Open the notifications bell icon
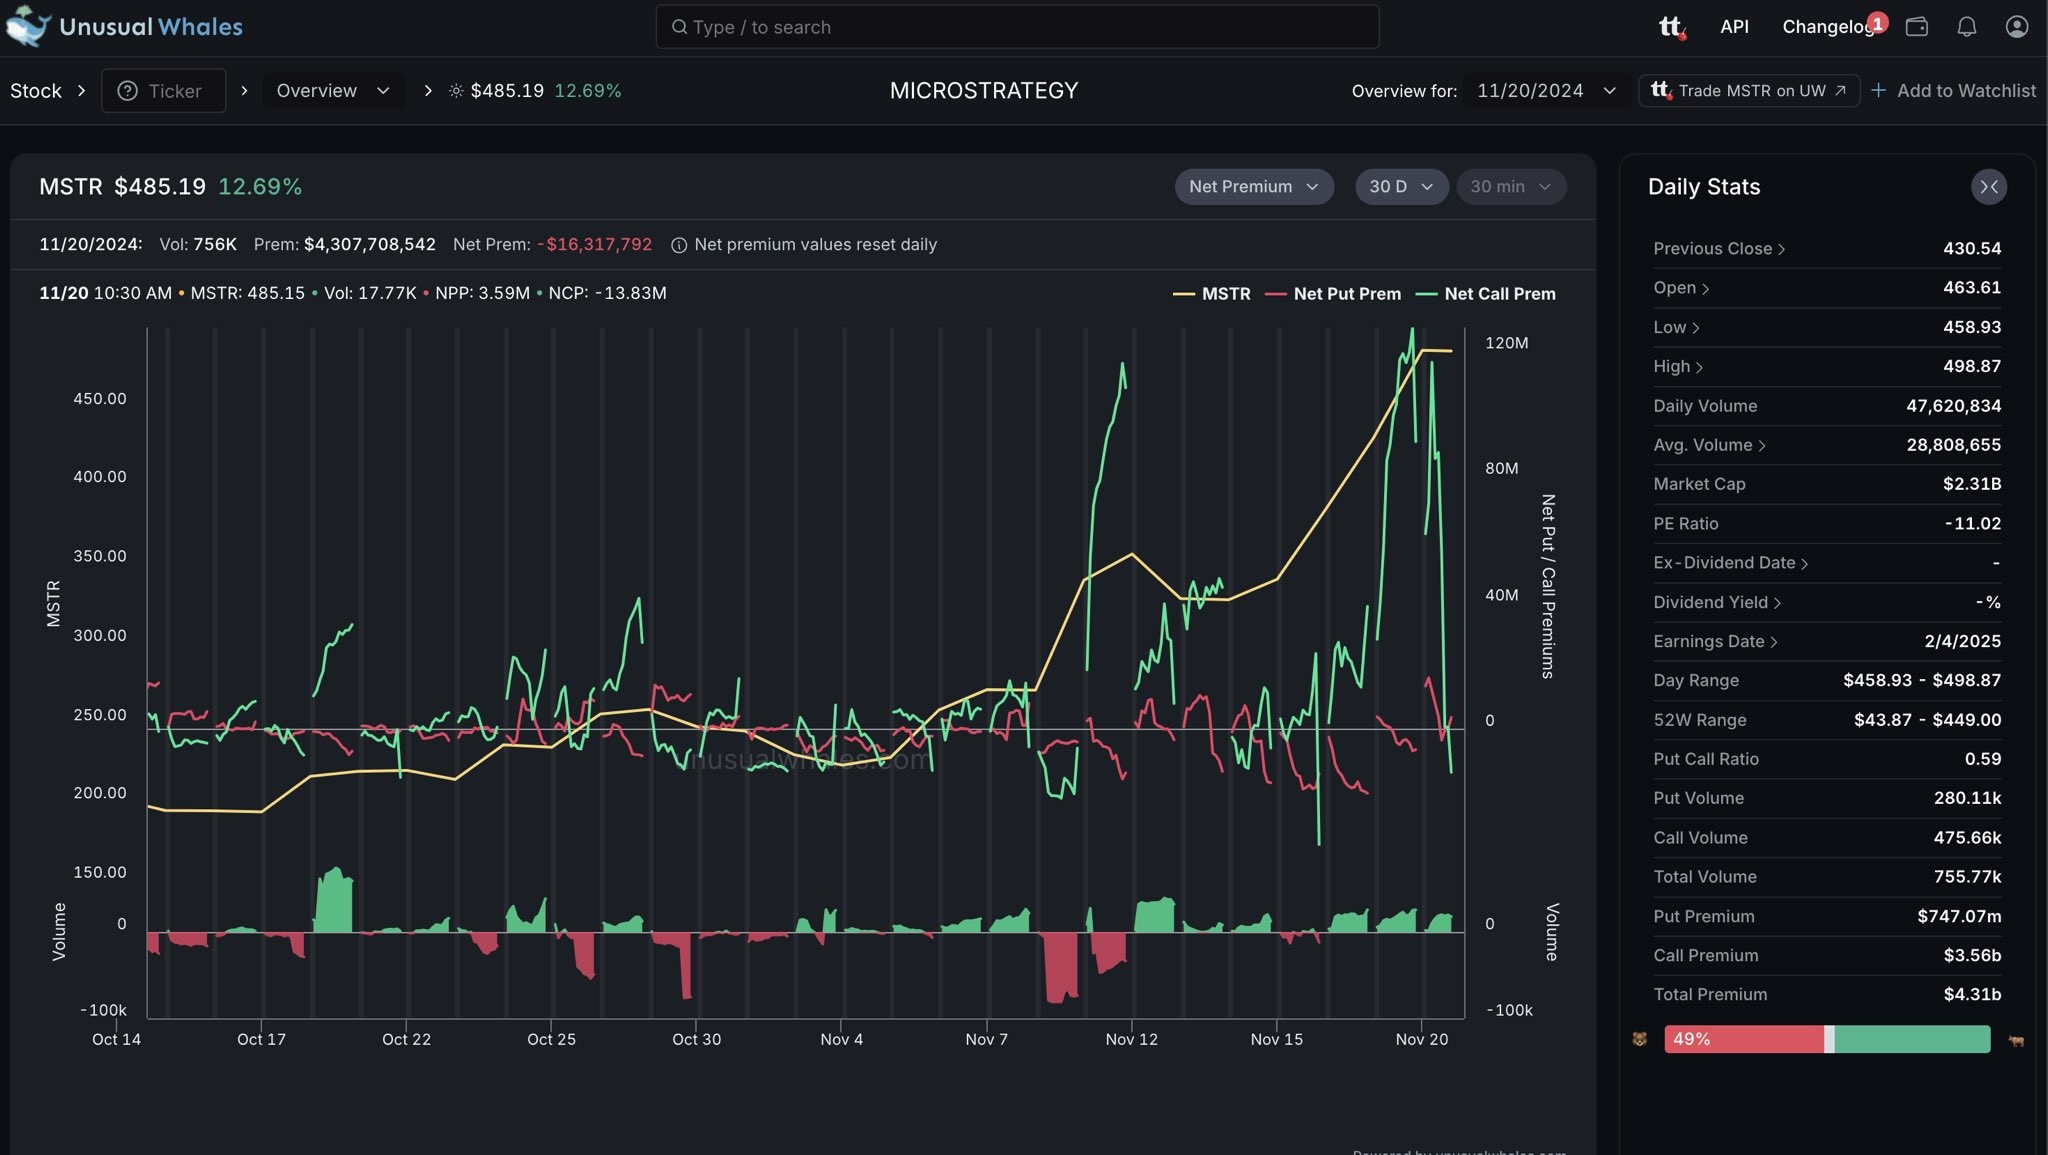 [1966, 27]
